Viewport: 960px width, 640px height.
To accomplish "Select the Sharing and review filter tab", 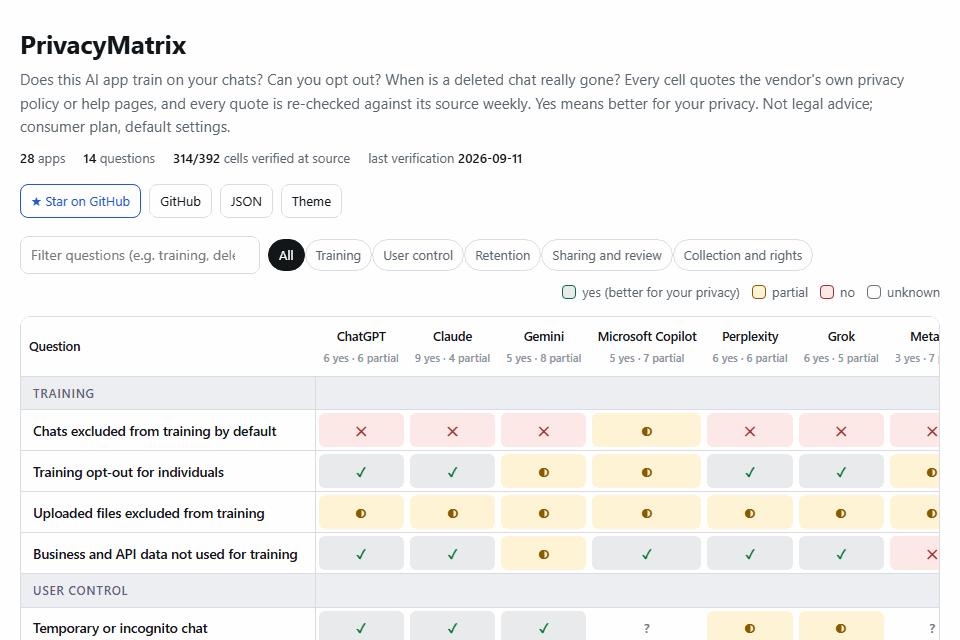I will click(x=607, y=255).
